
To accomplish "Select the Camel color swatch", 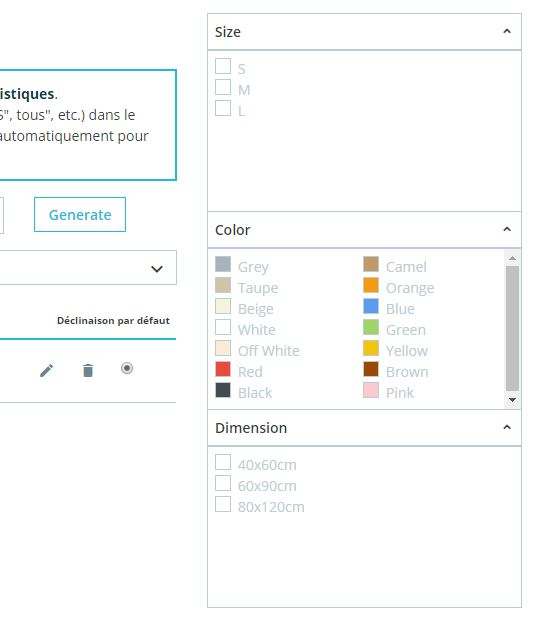I will 371,264.
